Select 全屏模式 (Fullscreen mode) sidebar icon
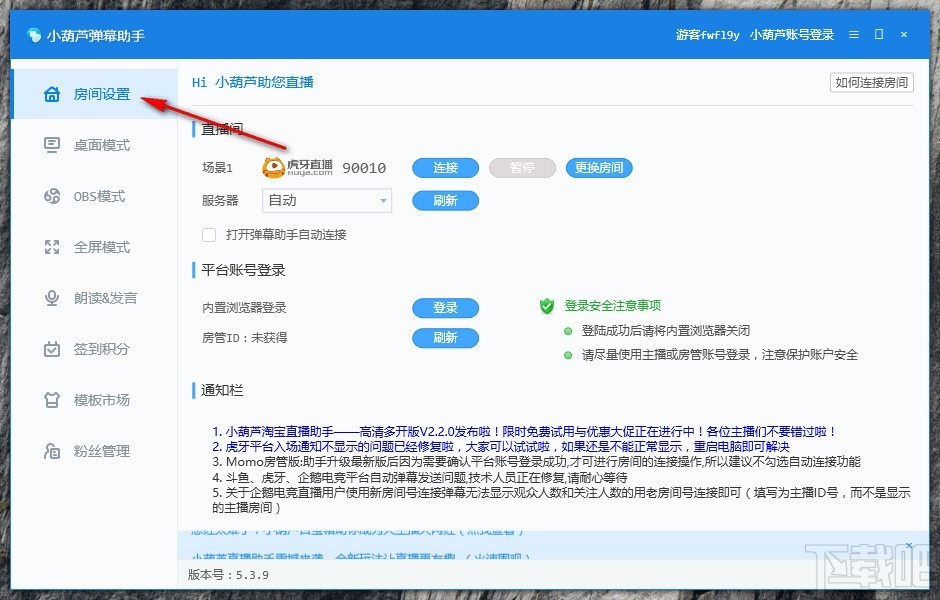The height and width of the screenshot is (600, 940). click(96, 247)
